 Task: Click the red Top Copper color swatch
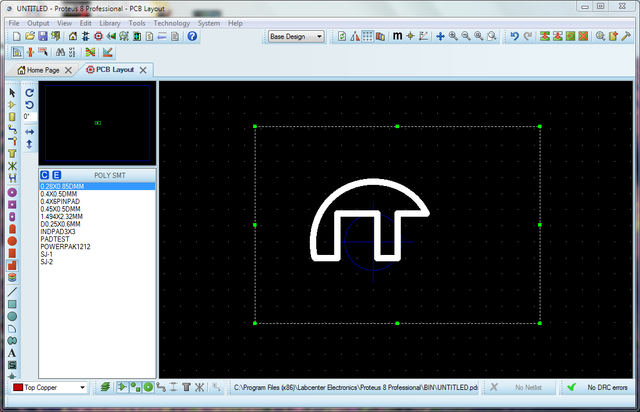pos(18,388)
